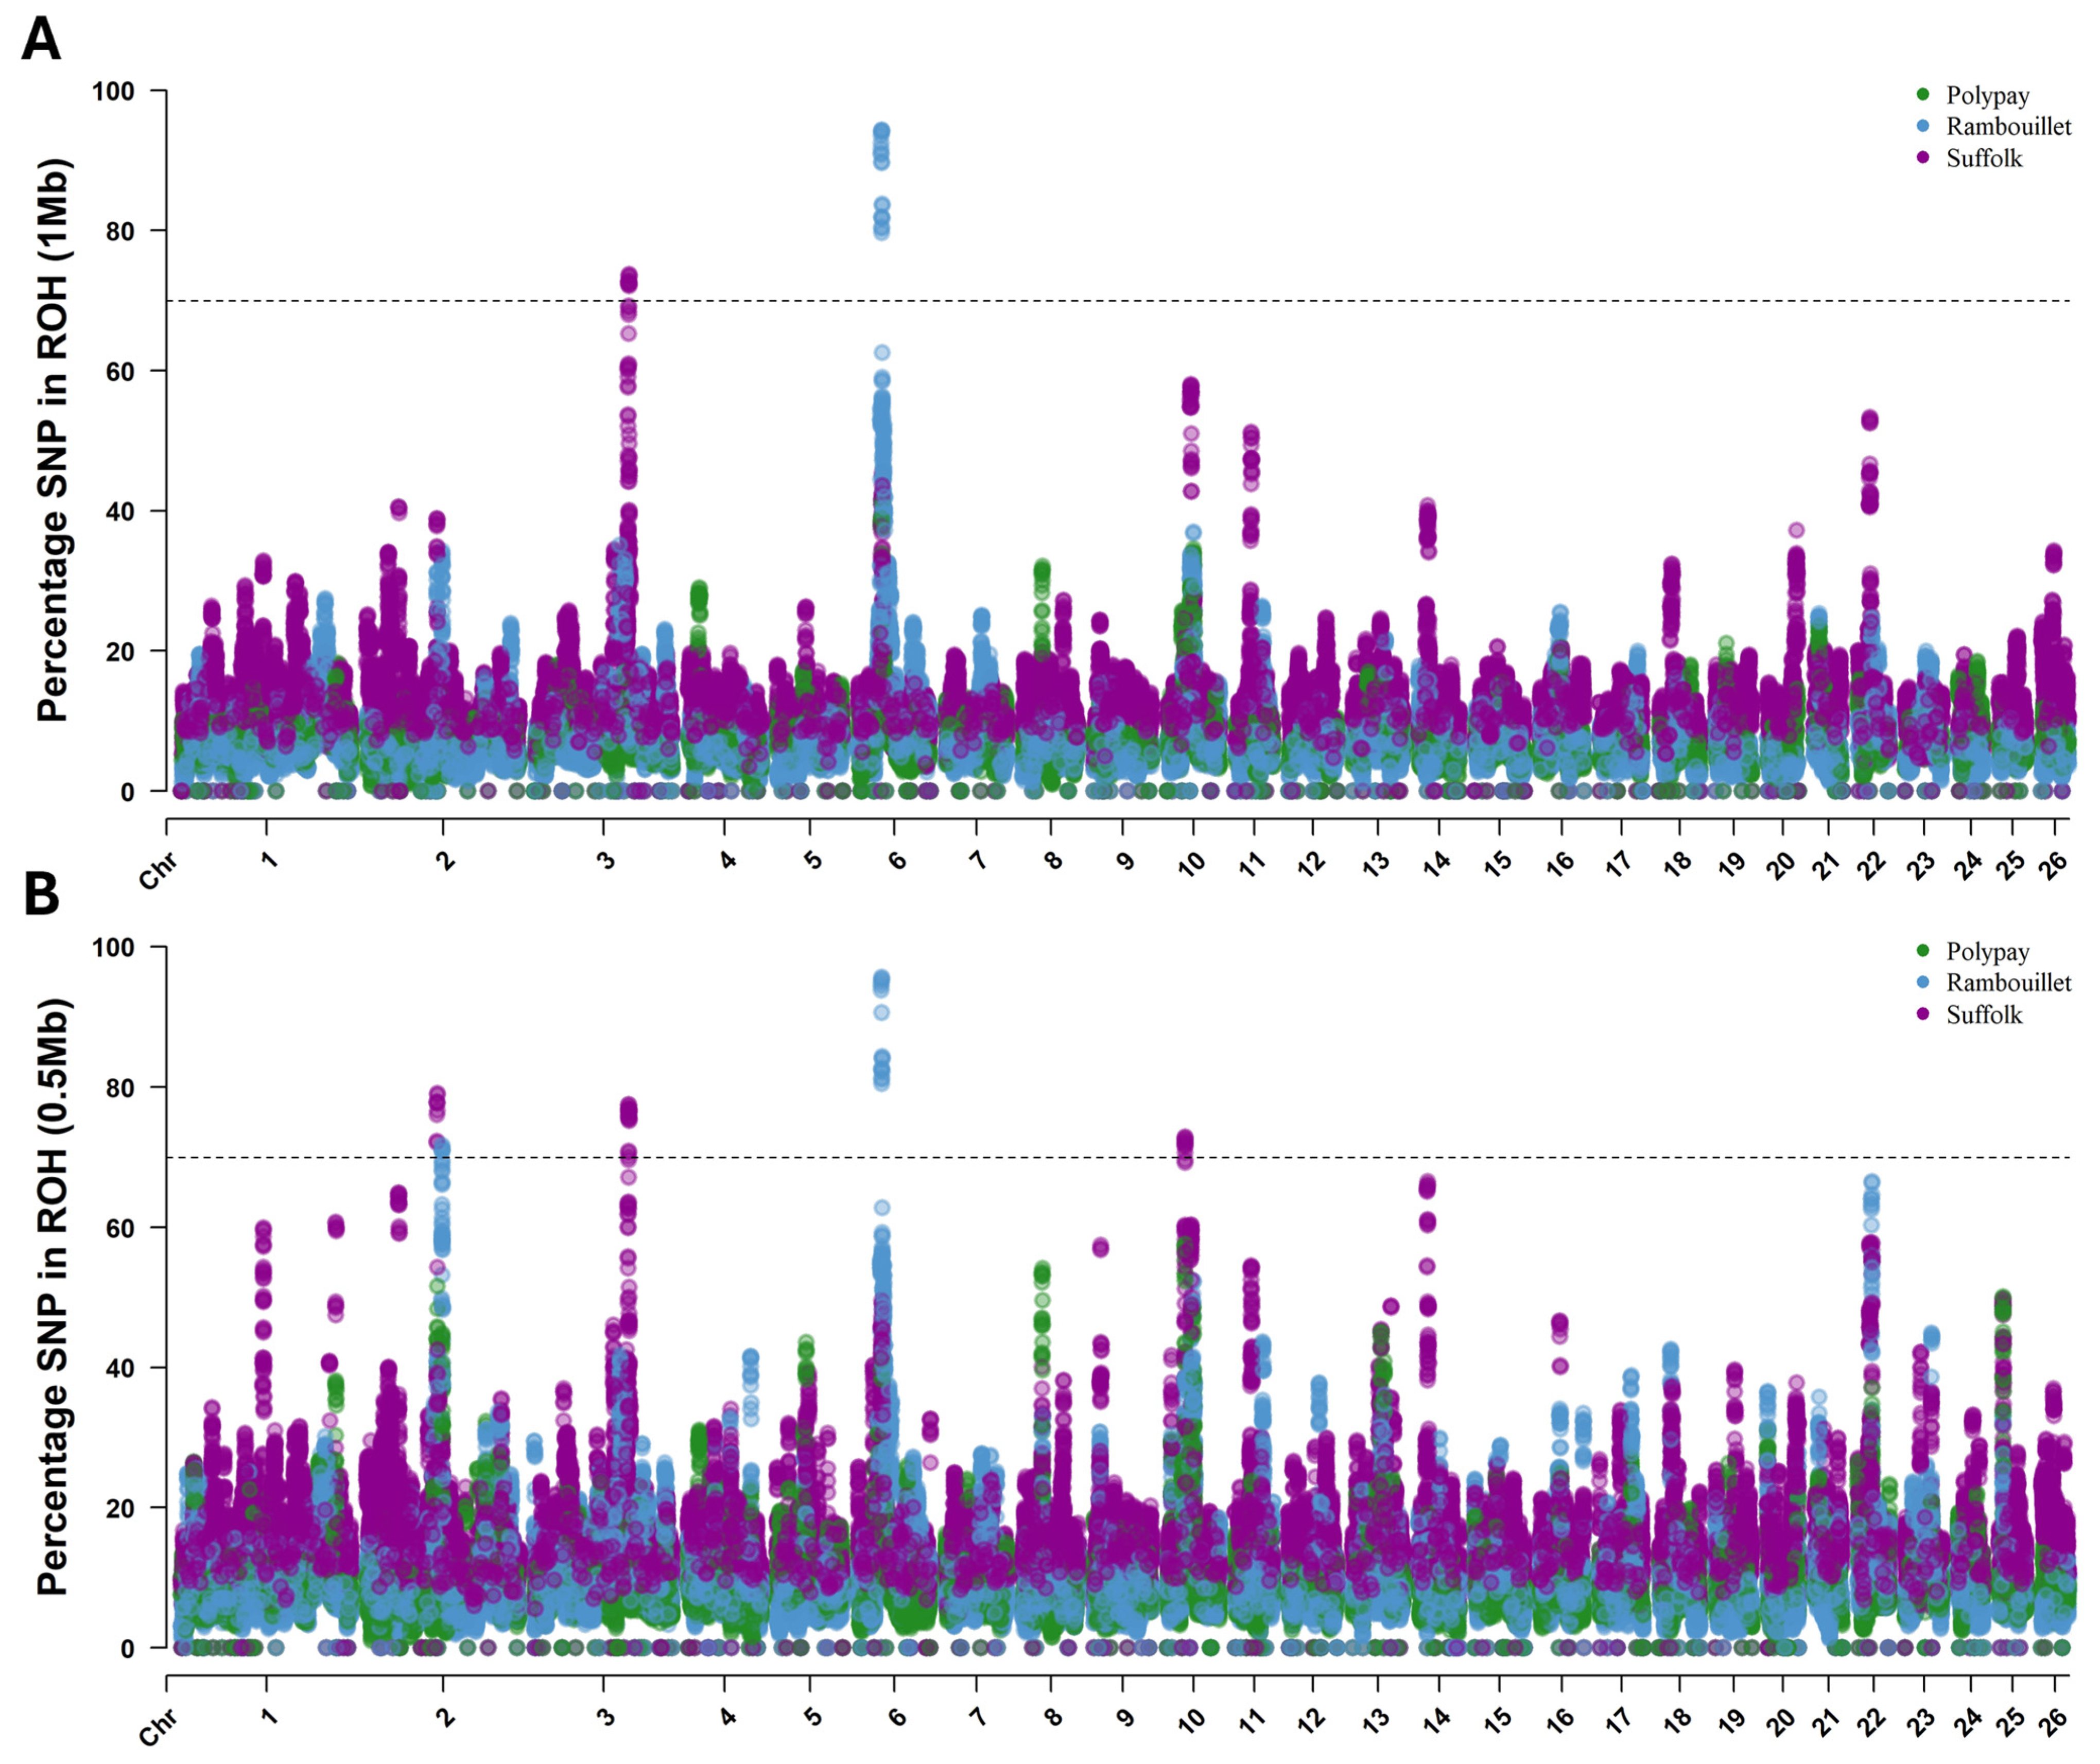Click the blue Rambouillet legend dot in panel A
This screenshot has width=2100, height=1764.
pyautogui.click(x=1922, y=126)
